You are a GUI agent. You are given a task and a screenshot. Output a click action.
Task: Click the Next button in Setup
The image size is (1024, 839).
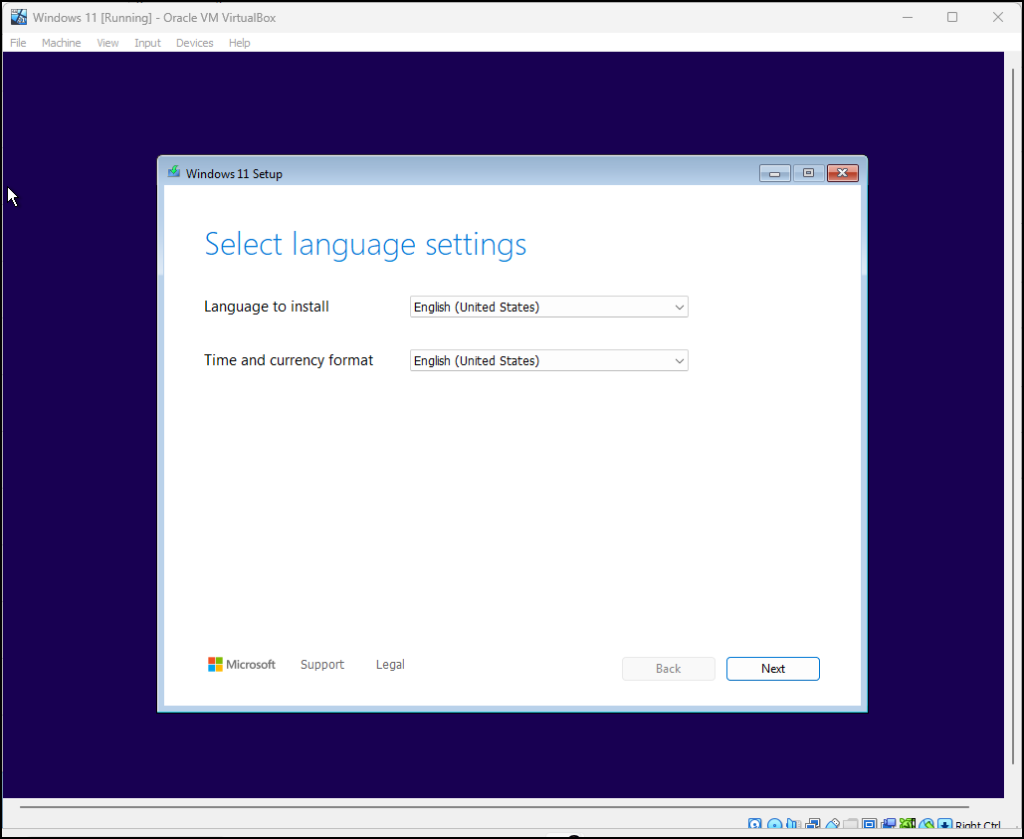[773, 669]
